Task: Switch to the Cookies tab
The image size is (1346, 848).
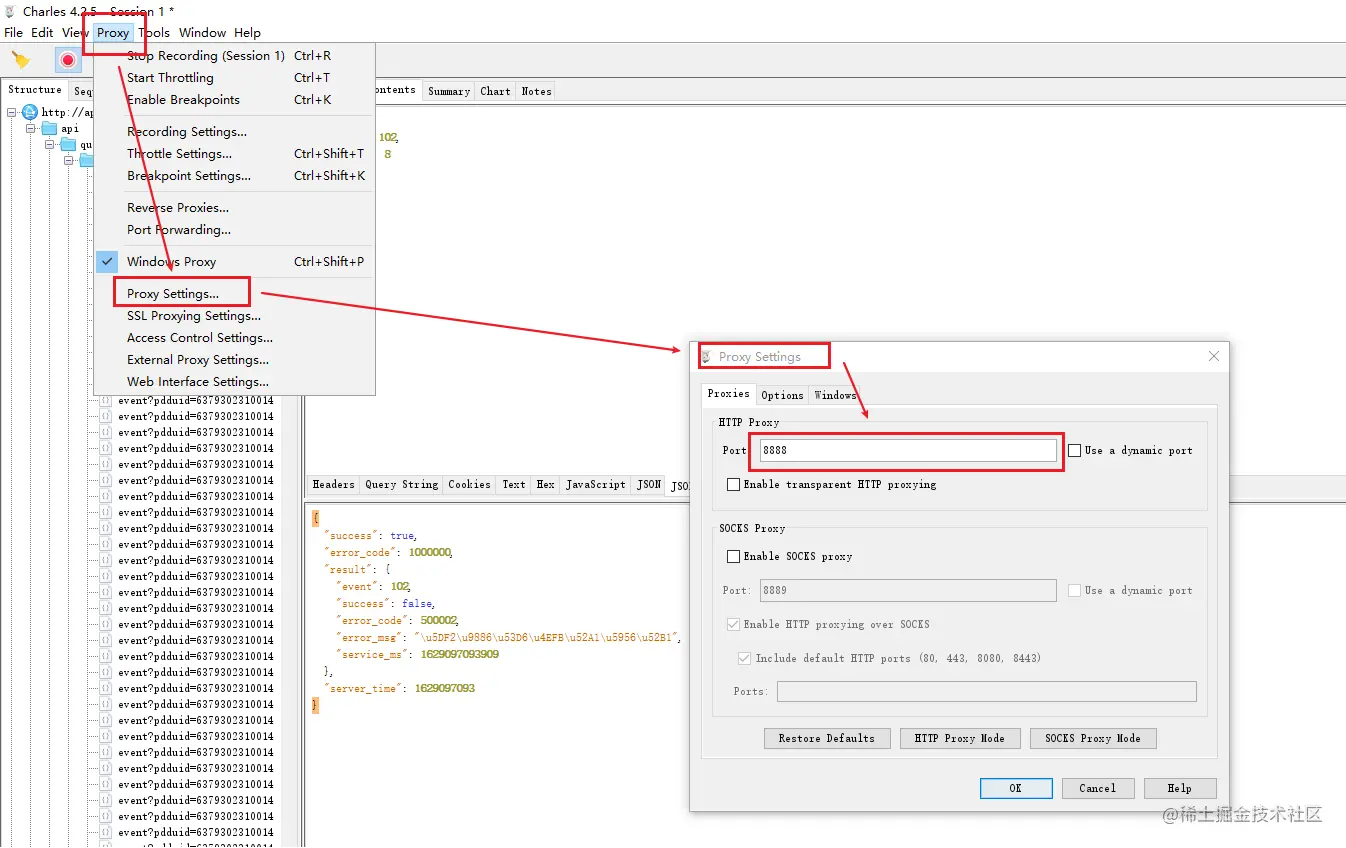Action: point(469,484)
